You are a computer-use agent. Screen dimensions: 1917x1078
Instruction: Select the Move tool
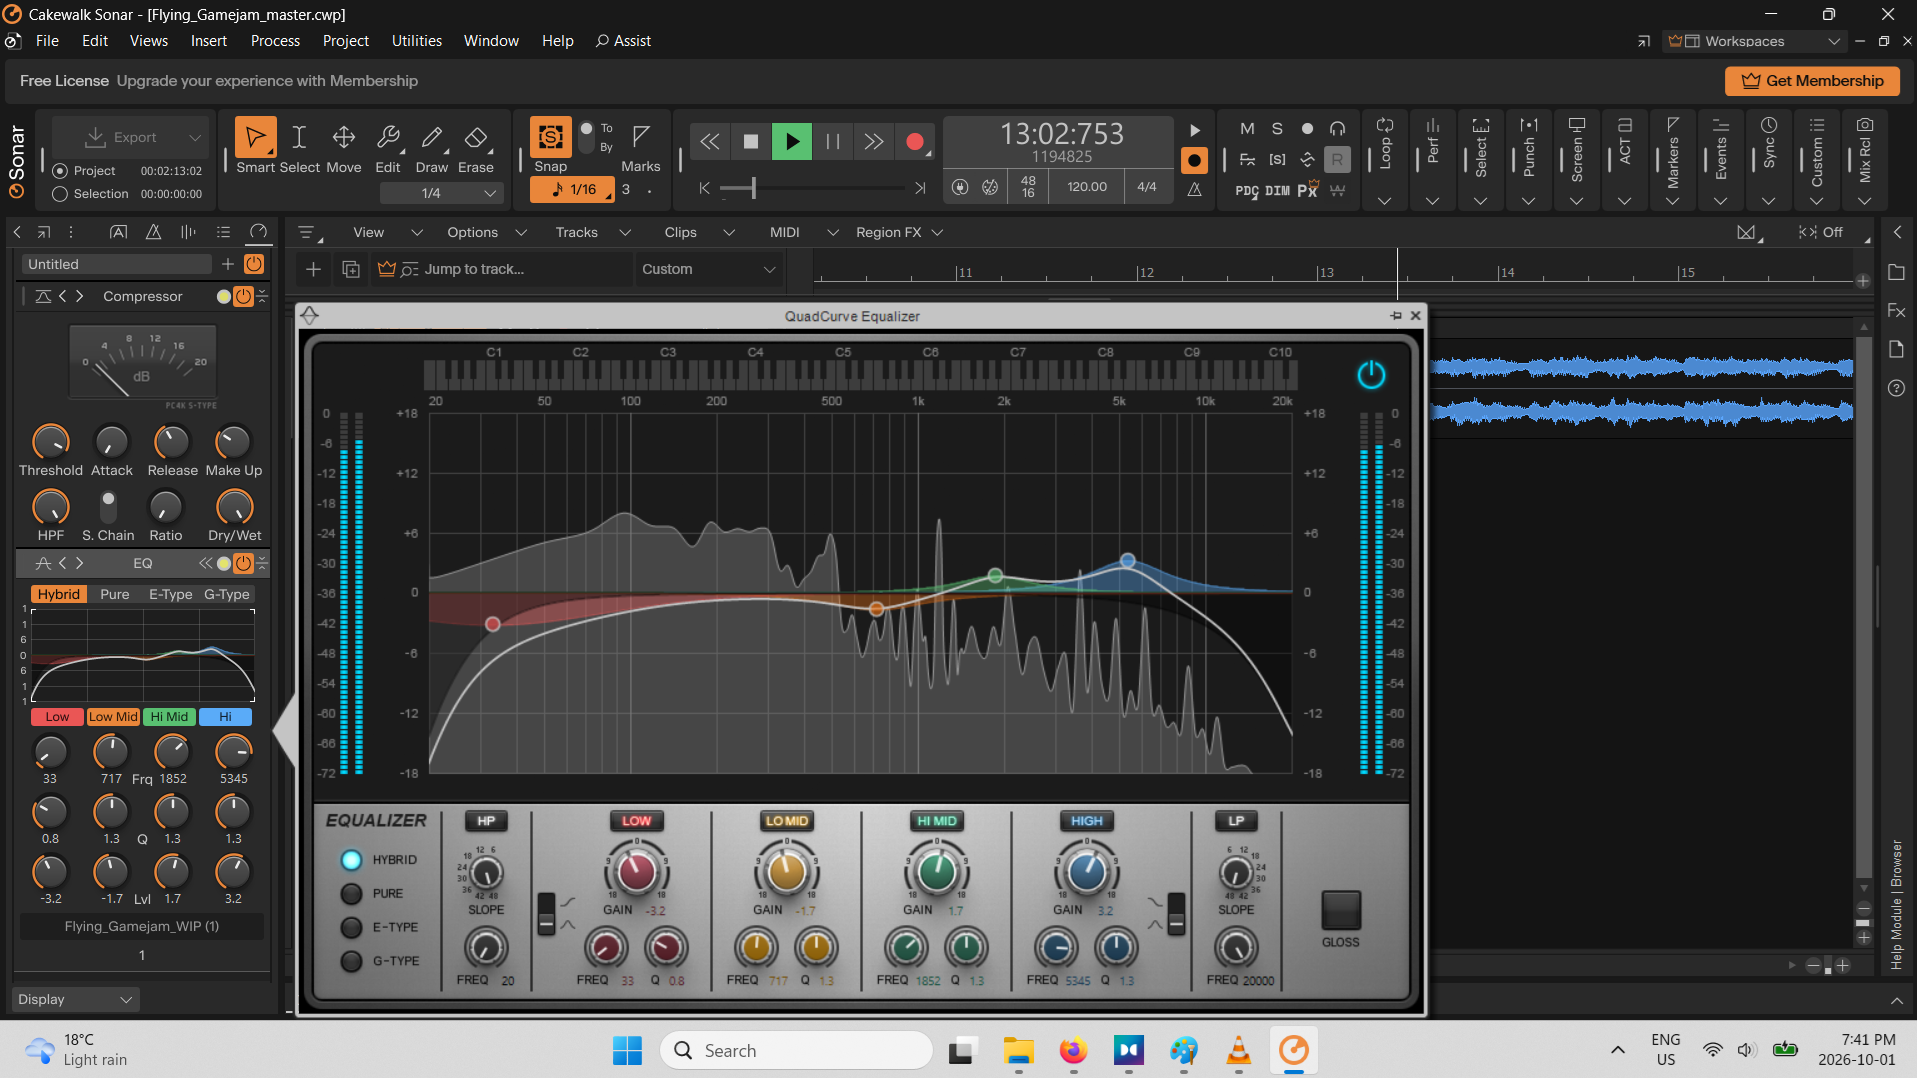point(343,137)
